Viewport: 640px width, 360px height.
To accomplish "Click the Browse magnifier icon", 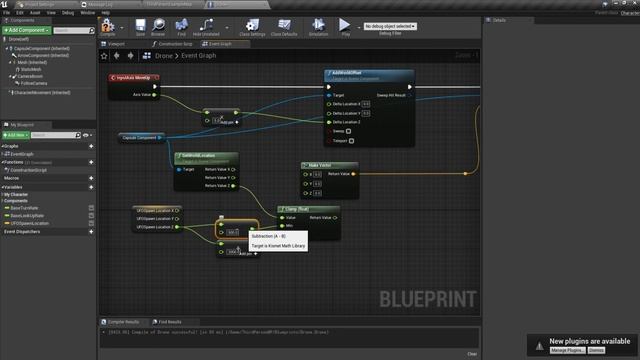I will pyautogui.click(x=158, y=25).
